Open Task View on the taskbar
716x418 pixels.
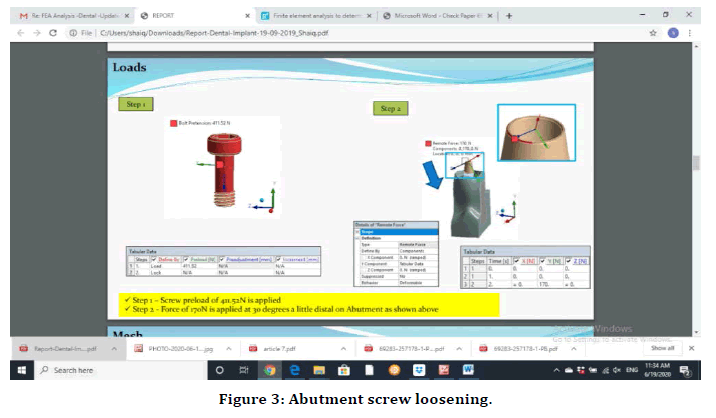click(244, 370)
